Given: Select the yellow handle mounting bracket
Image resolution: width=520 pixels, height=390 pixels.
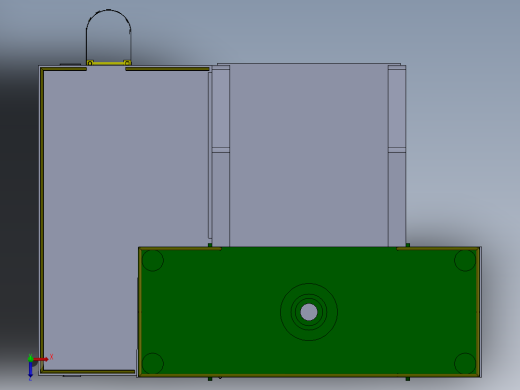Looking at the screenshot, I should coord(109,63).
